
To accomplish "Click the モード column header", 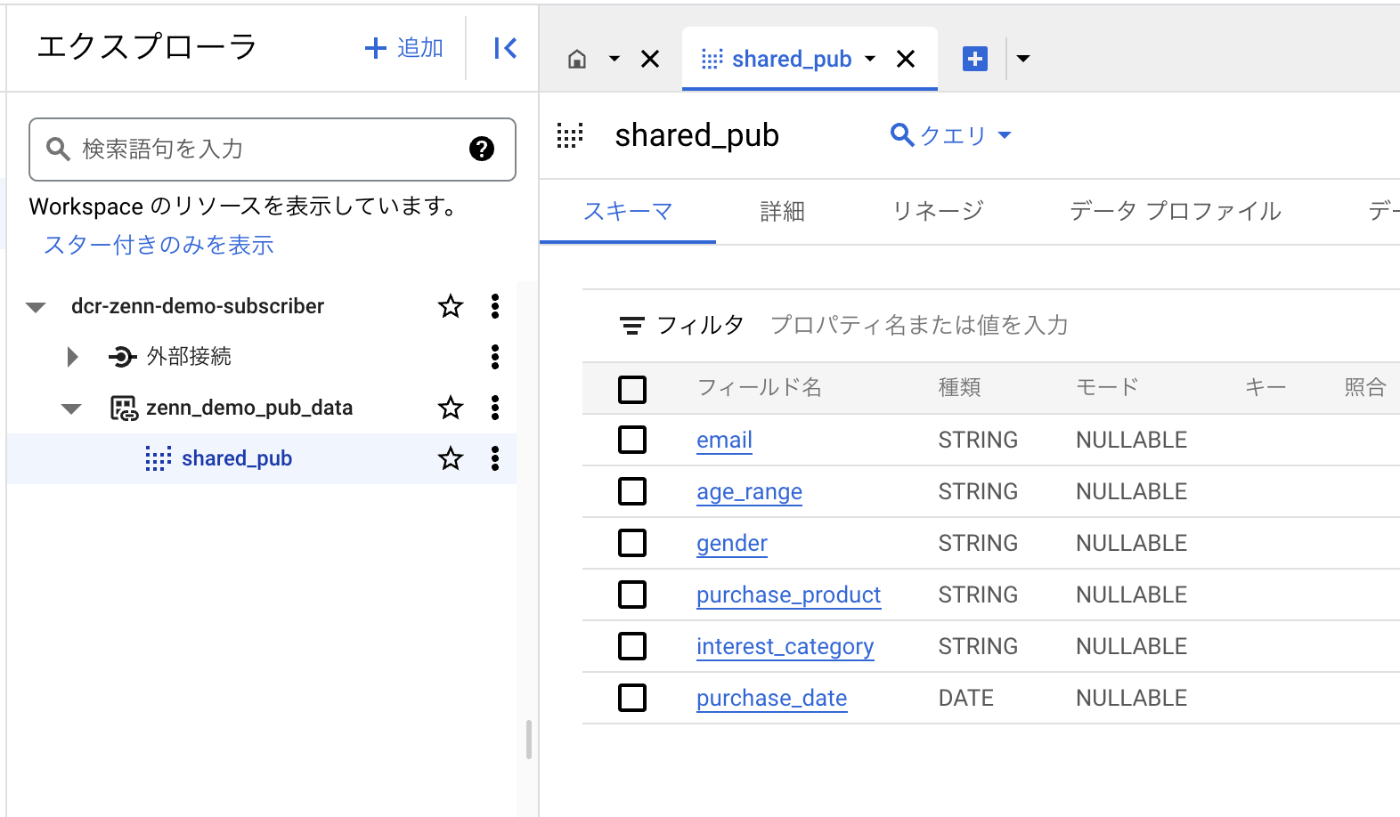I will [x=1107, y=388].
